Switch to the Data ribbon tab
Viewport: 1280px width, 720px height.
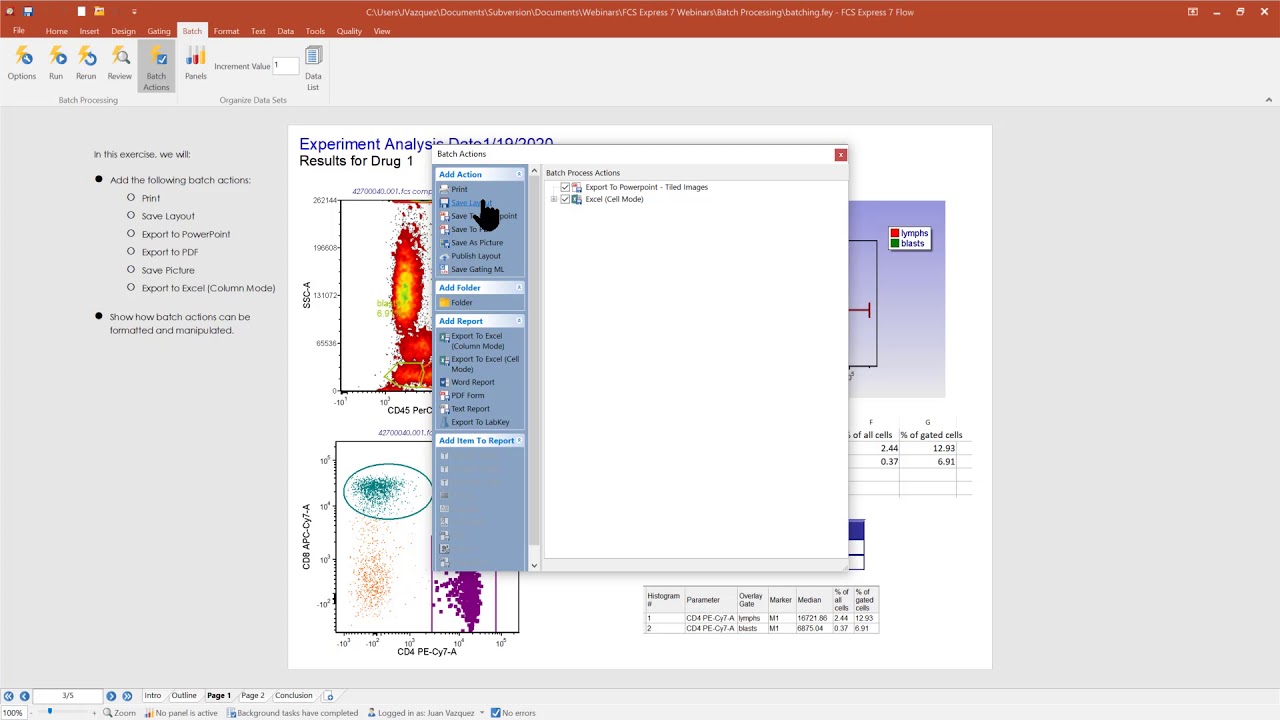[286, 31]
